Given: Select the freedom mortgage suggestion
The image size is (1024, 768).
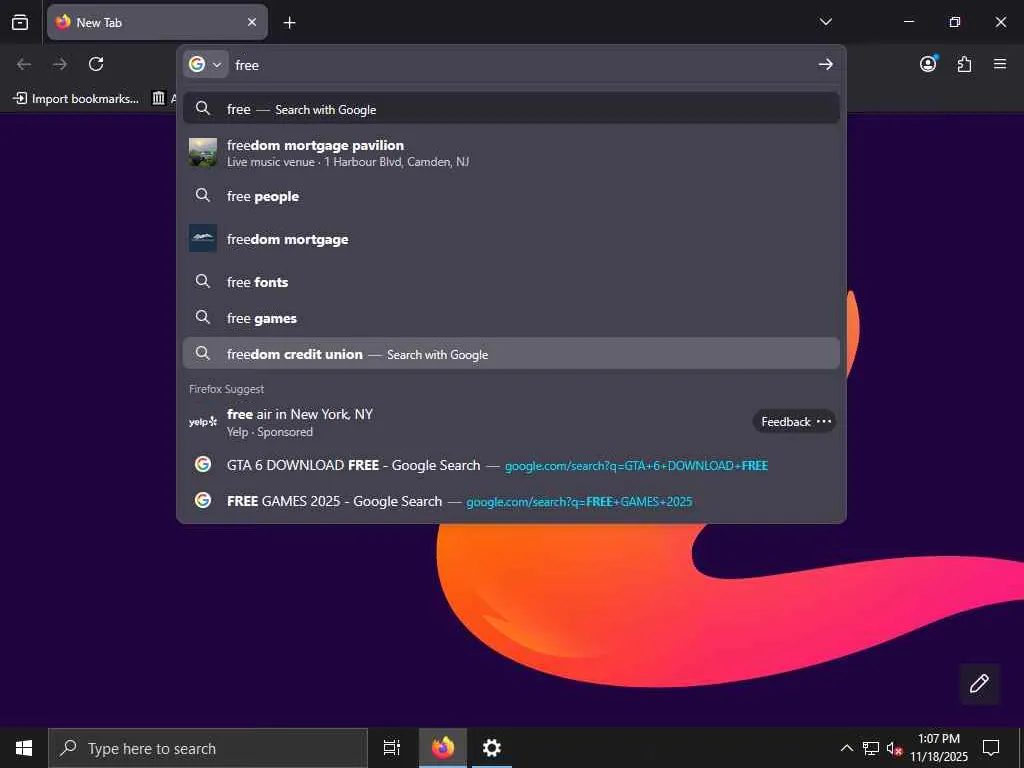Looking at the screenshot, I should [x=511, y=239].
